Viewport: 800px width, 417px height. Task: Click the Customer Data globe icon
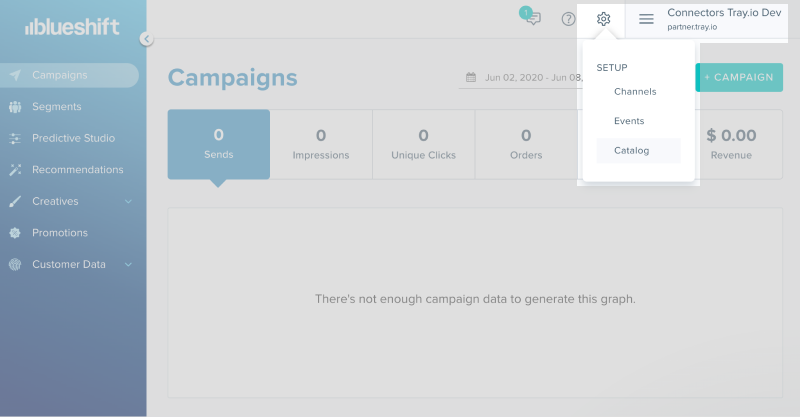[15, 265]
